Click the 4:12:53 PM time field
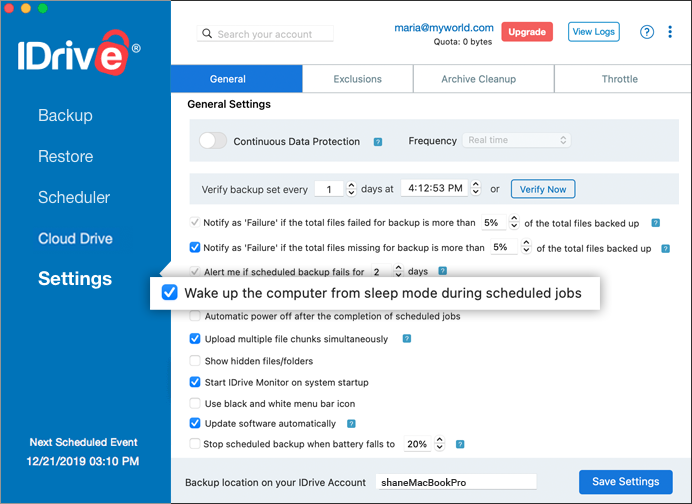692x504 pixels. 435,188
